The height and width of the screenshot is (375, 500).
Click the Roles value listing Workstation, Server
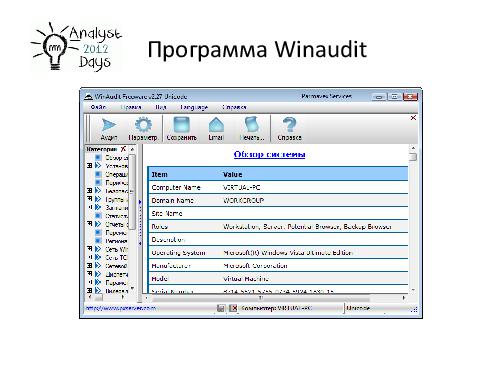[307, 227]
